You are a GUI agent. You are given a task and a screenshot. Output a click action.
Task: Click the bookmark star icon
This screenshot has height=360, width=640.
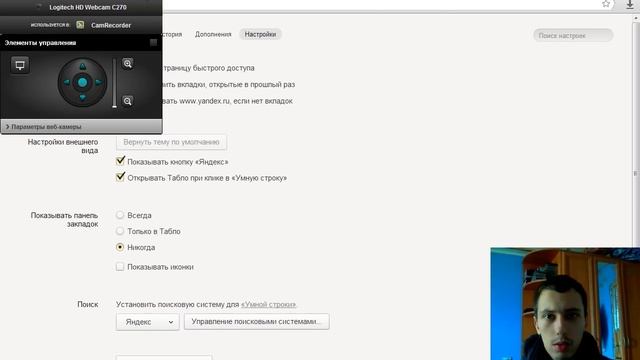point(606,4)
